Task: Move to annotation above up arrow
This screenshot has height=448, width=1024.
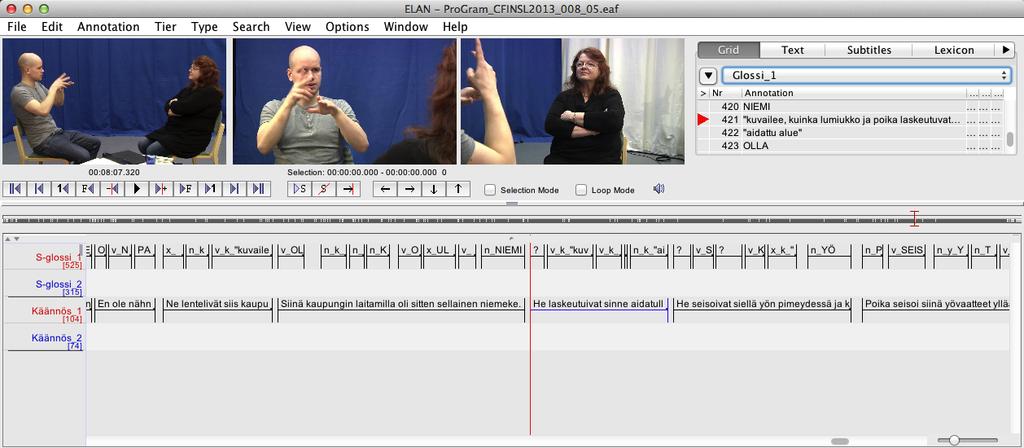Action: tap(458, 189)
